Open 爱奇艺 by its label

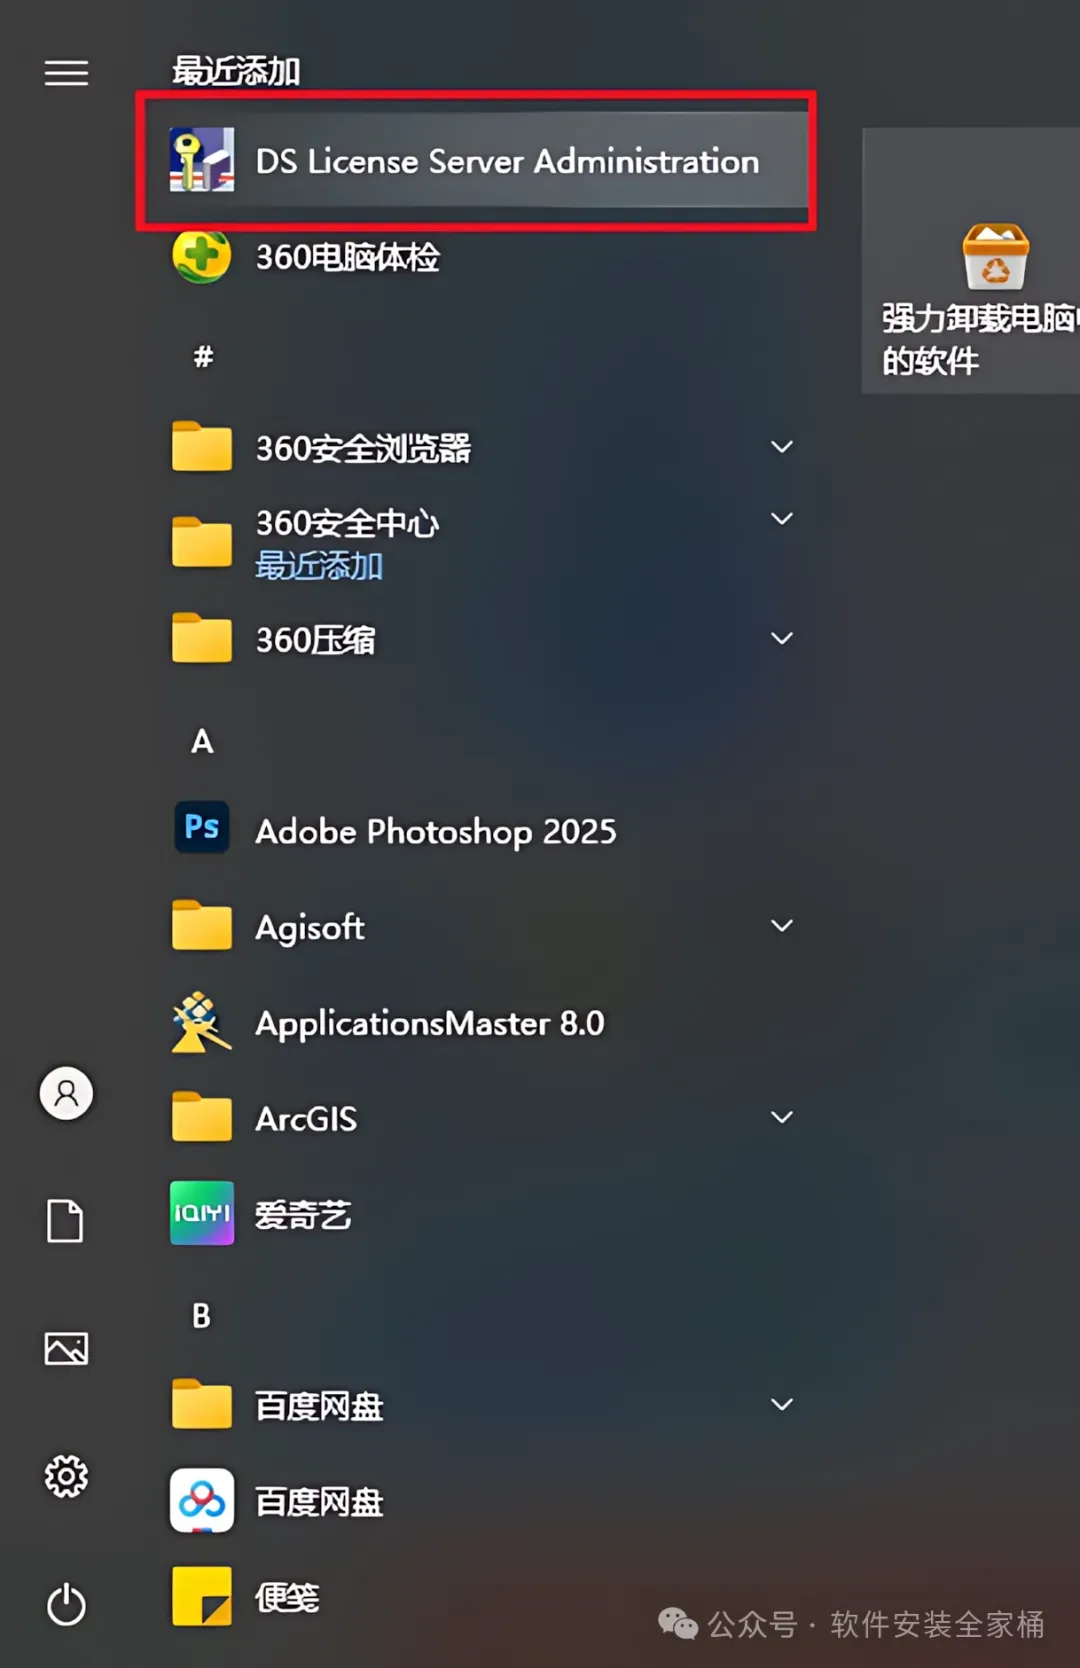303,1215
